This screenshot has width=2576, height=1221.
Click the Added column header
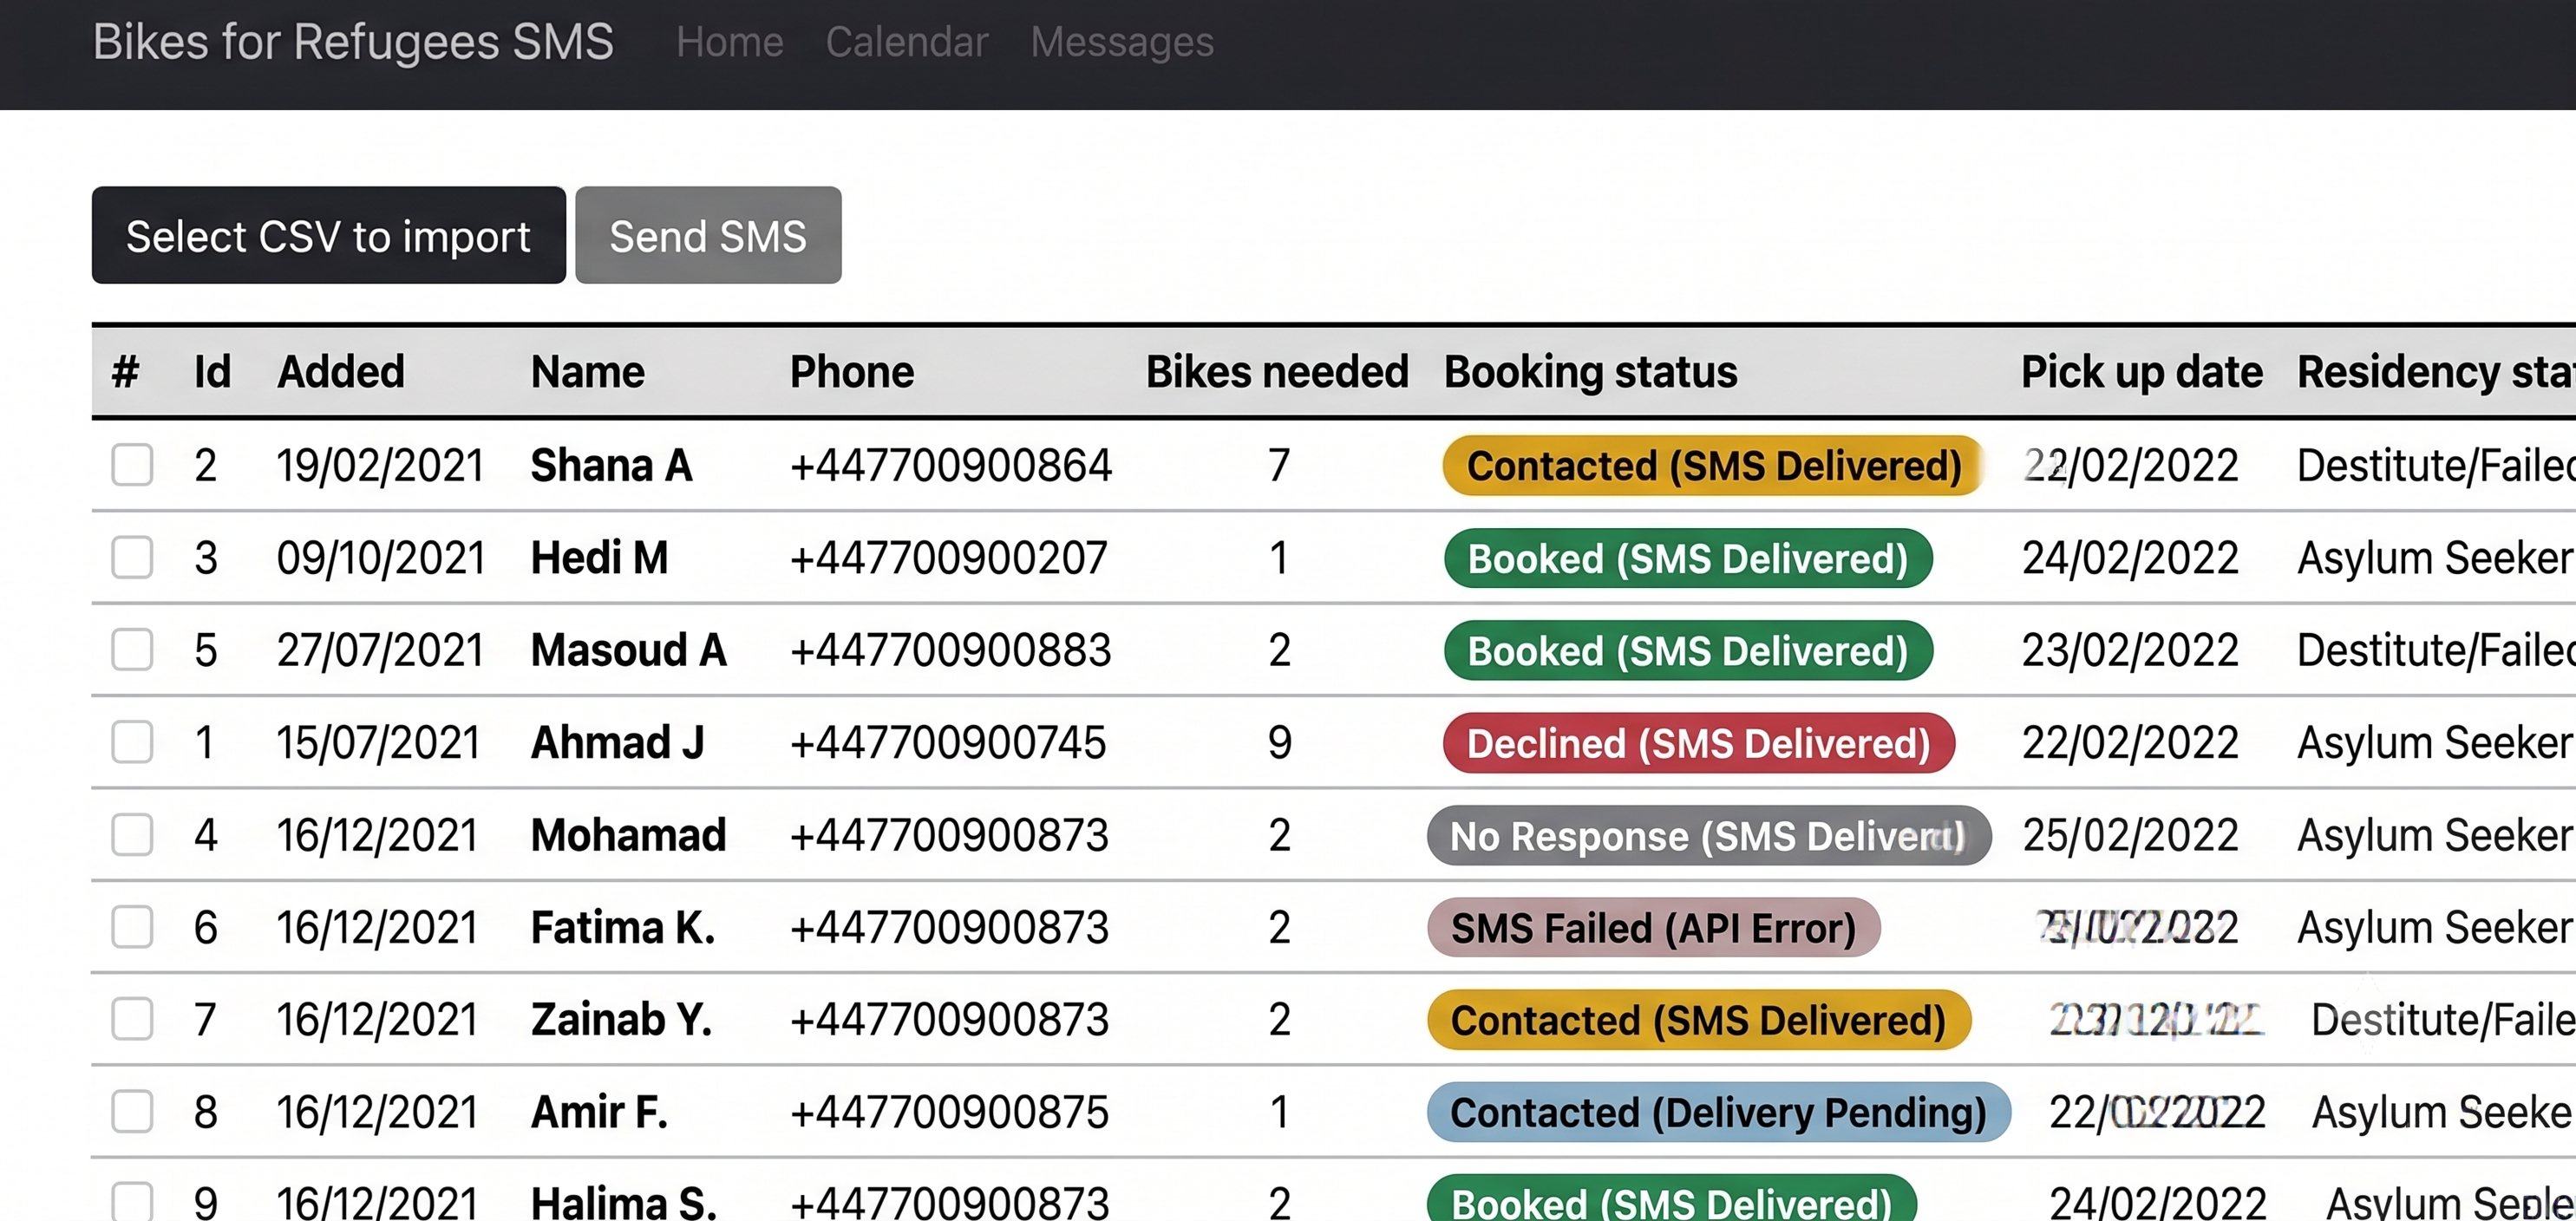tap(341, 372)
